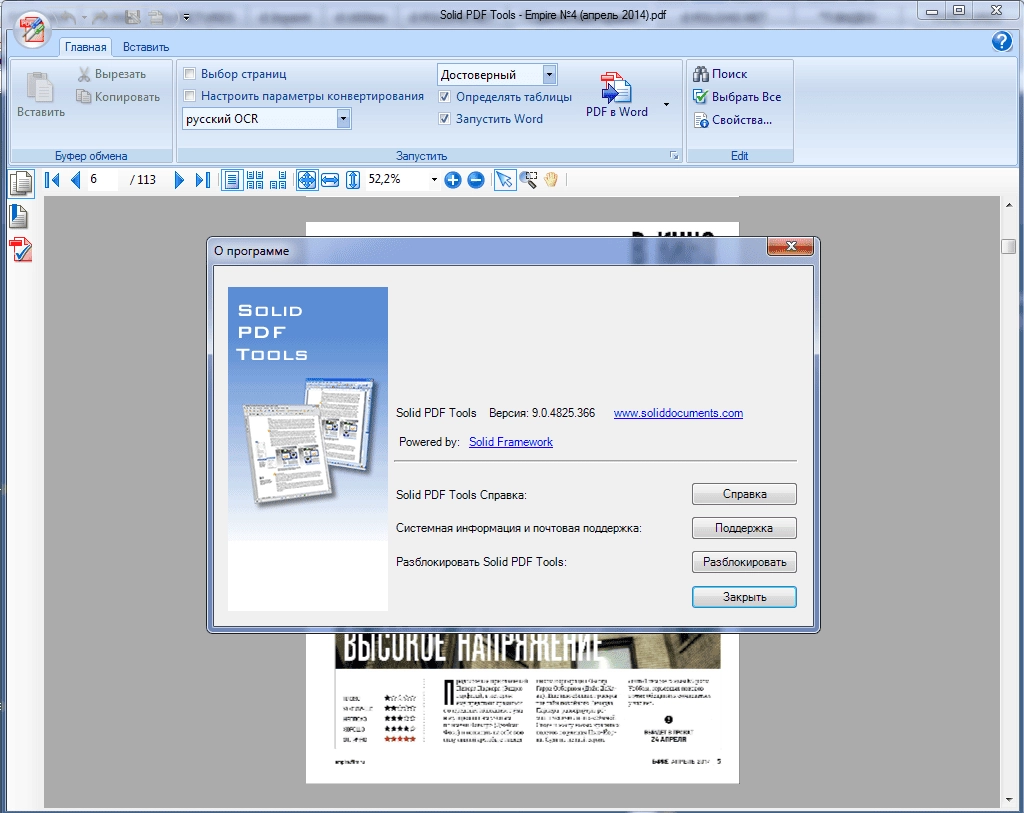This screenshot has height=813, width=1024.
Task: Expand the PDF в Word options arrow
Action: [666, 104]
